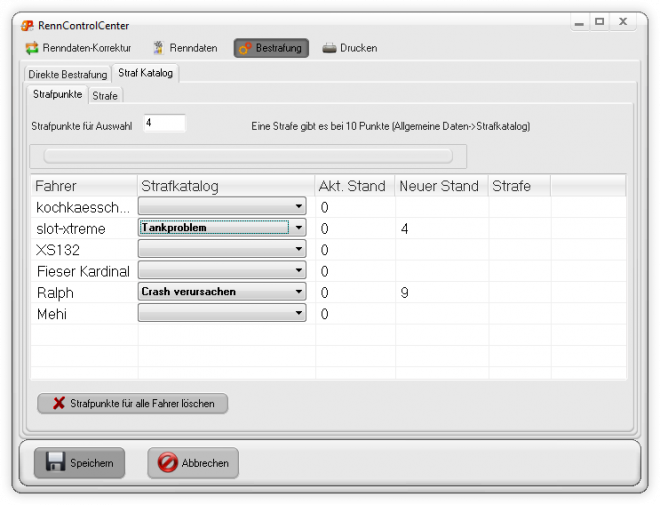The image size is (660, 505).
Task: Click the Renndaten-Korrektur toolbar icon
Action: click(x=32, y=48)
